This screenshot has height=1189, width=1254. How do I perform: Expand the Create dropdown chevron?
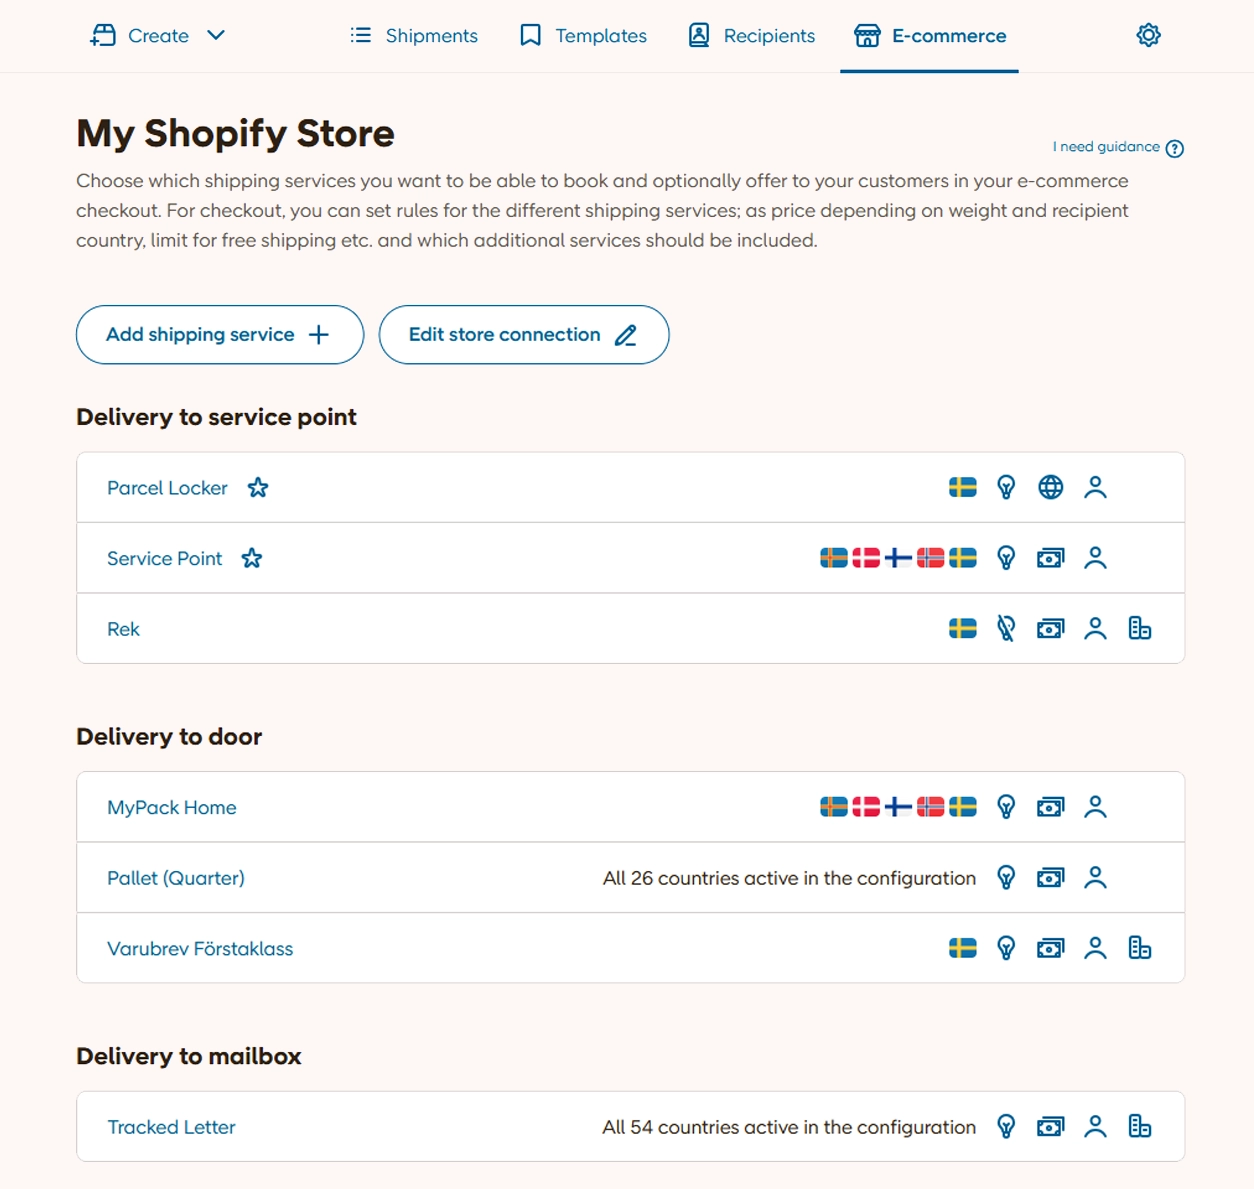(x=216, y=35)
